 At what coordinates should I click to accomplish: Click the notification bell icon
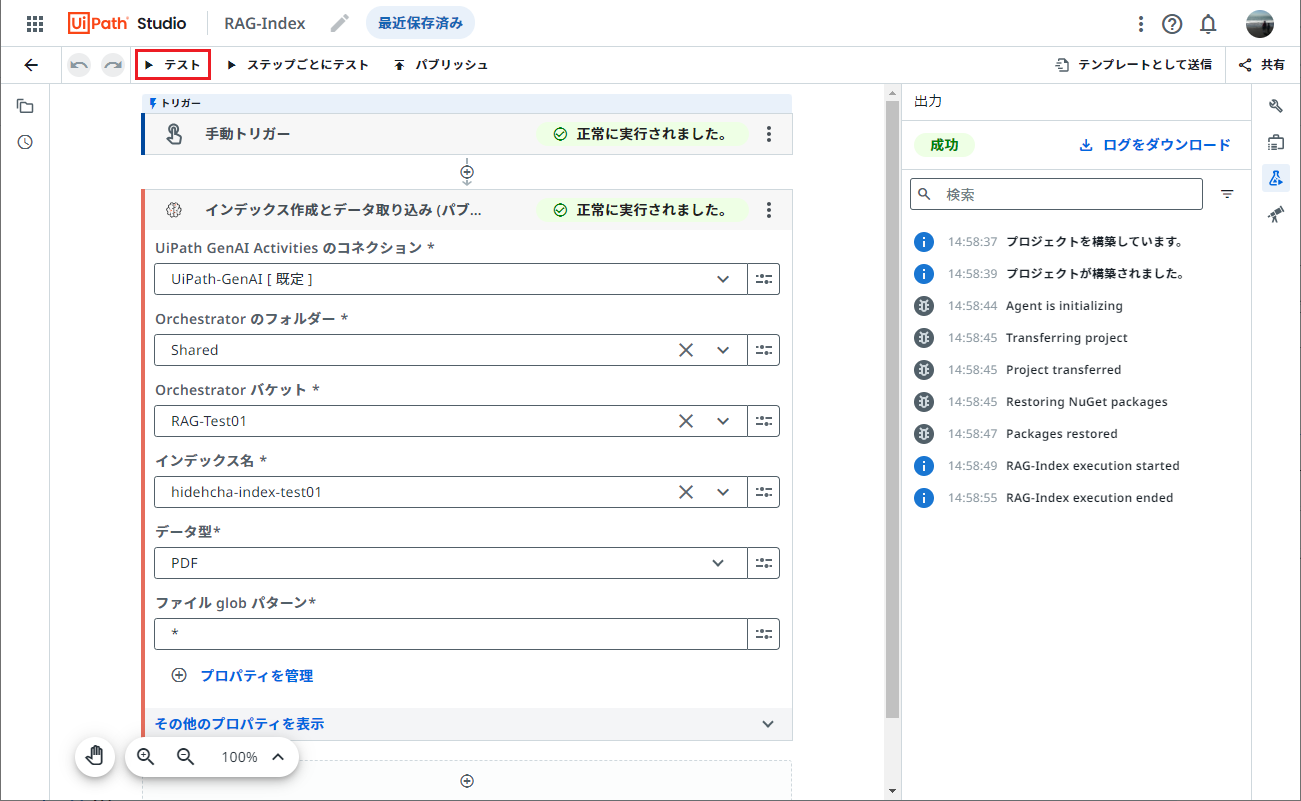click(x=1208, y=23)
